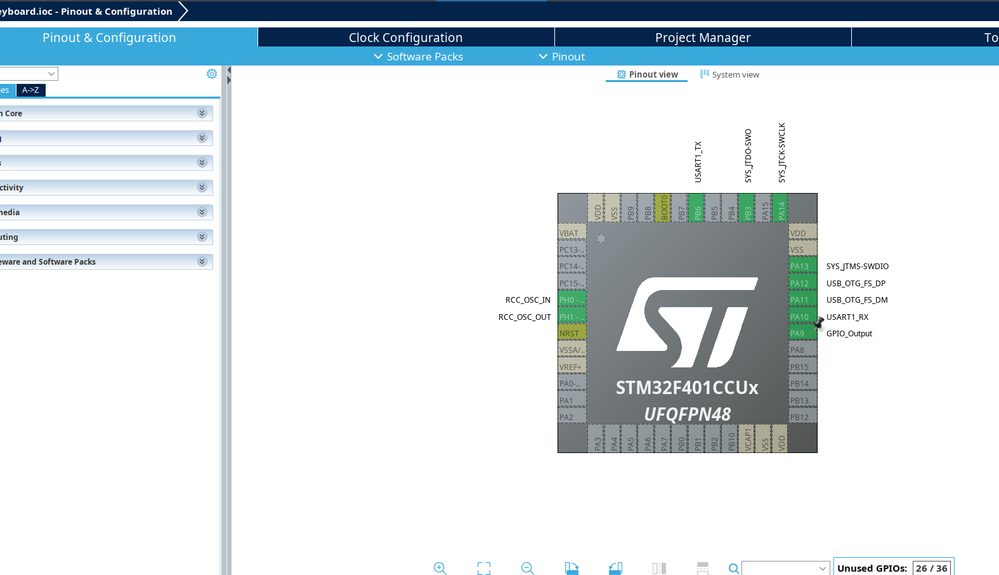Screen dimensions: 999x575
Task: Select pin PH0 on the chip
Action: [x=571, y=300]
